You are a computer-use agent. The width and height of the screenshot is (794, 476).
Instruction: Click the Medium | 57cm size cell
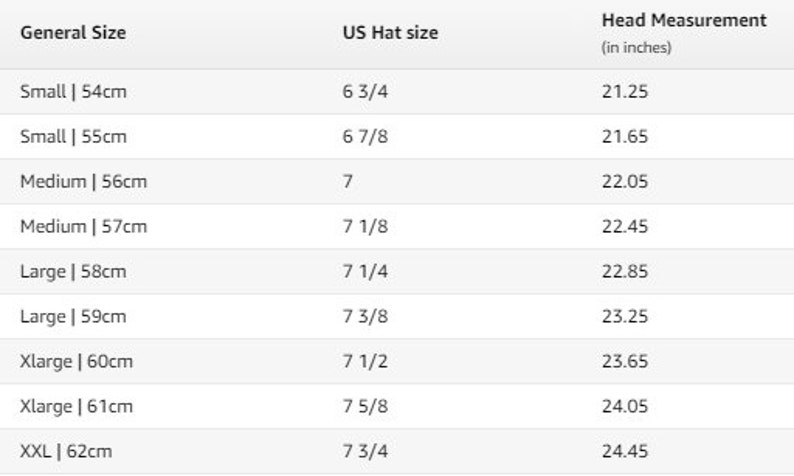tap(84, 227)
